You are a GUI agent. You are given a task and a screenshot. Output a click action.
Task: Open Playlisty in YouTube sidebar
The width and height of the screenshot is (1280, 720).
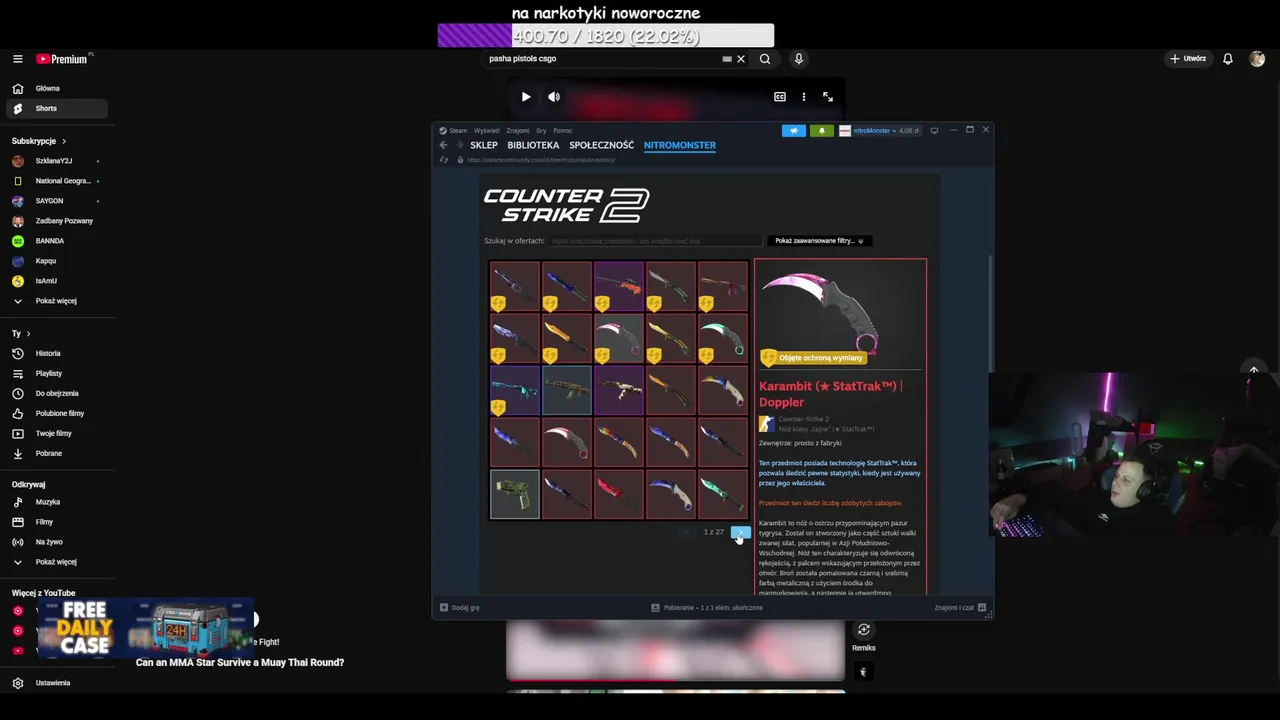[58, 373]
